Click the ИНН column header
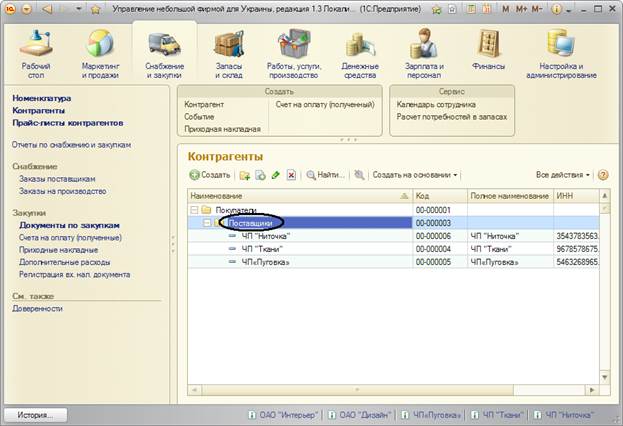This screenshot has width=623, height=426. 576,196
